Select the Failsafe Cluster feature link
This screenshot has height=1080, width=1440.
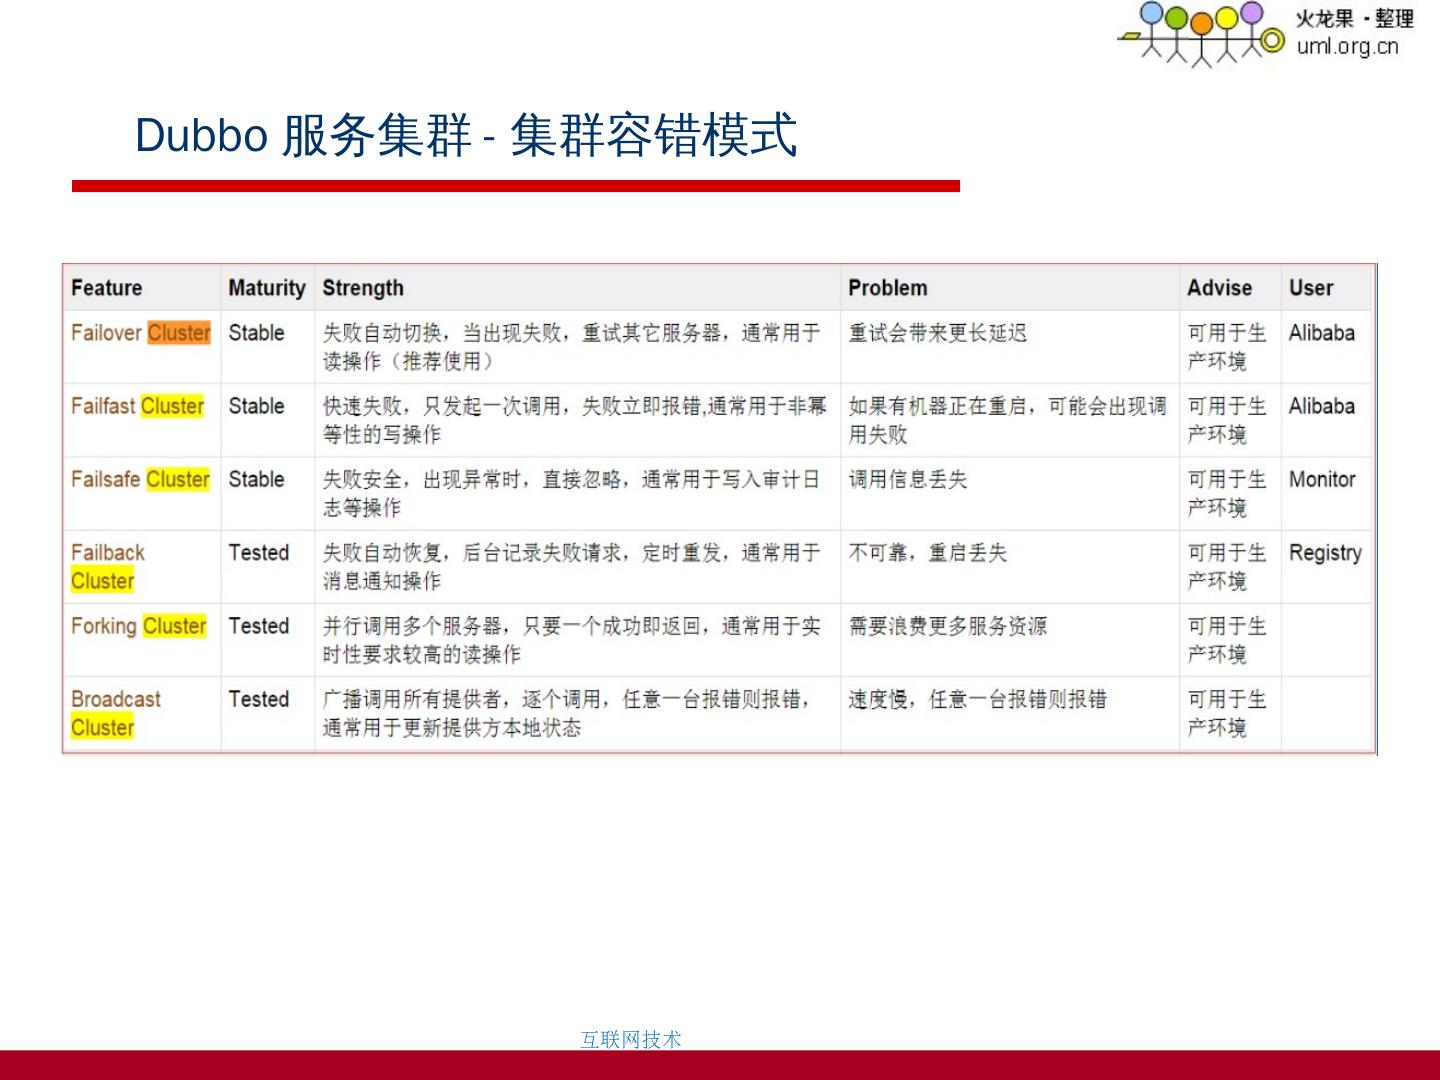140,479
